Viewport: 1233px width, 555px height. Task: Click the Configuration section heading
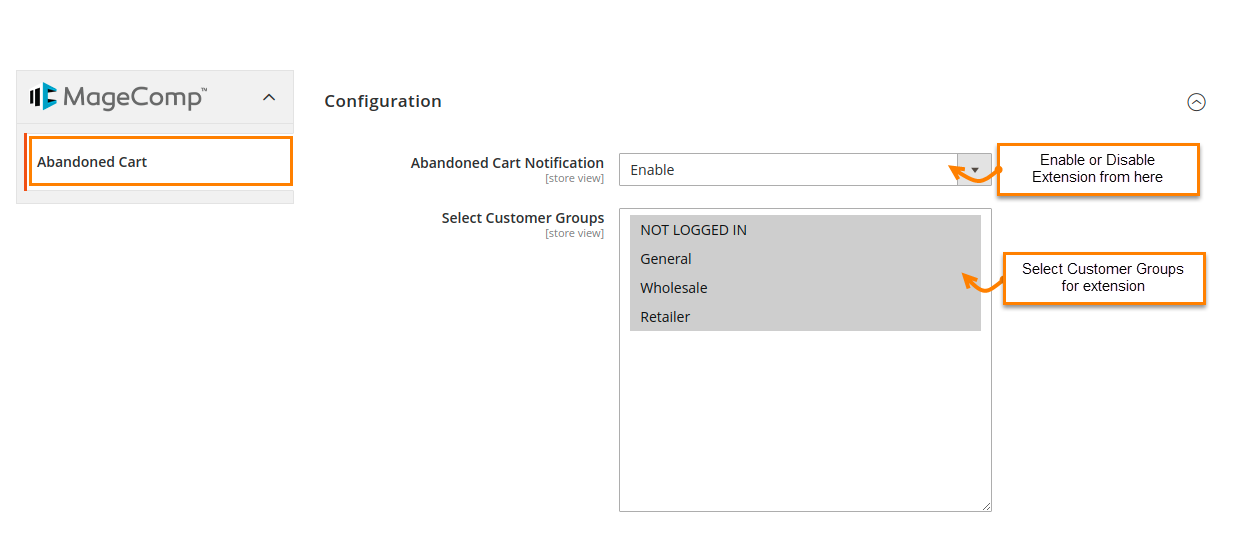383,101
